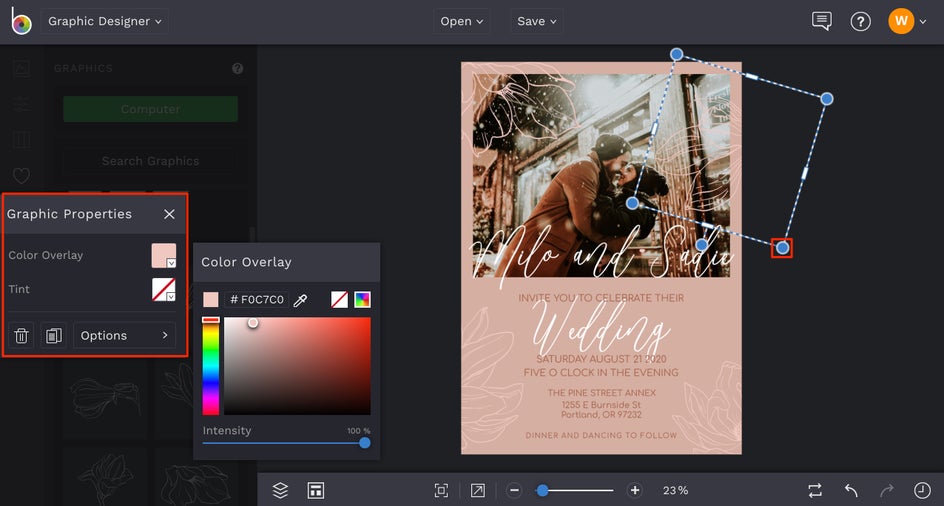Open the Image Manager sidebar icon
The width and height of the screenshot is (944, 506).
coord(22,68)
